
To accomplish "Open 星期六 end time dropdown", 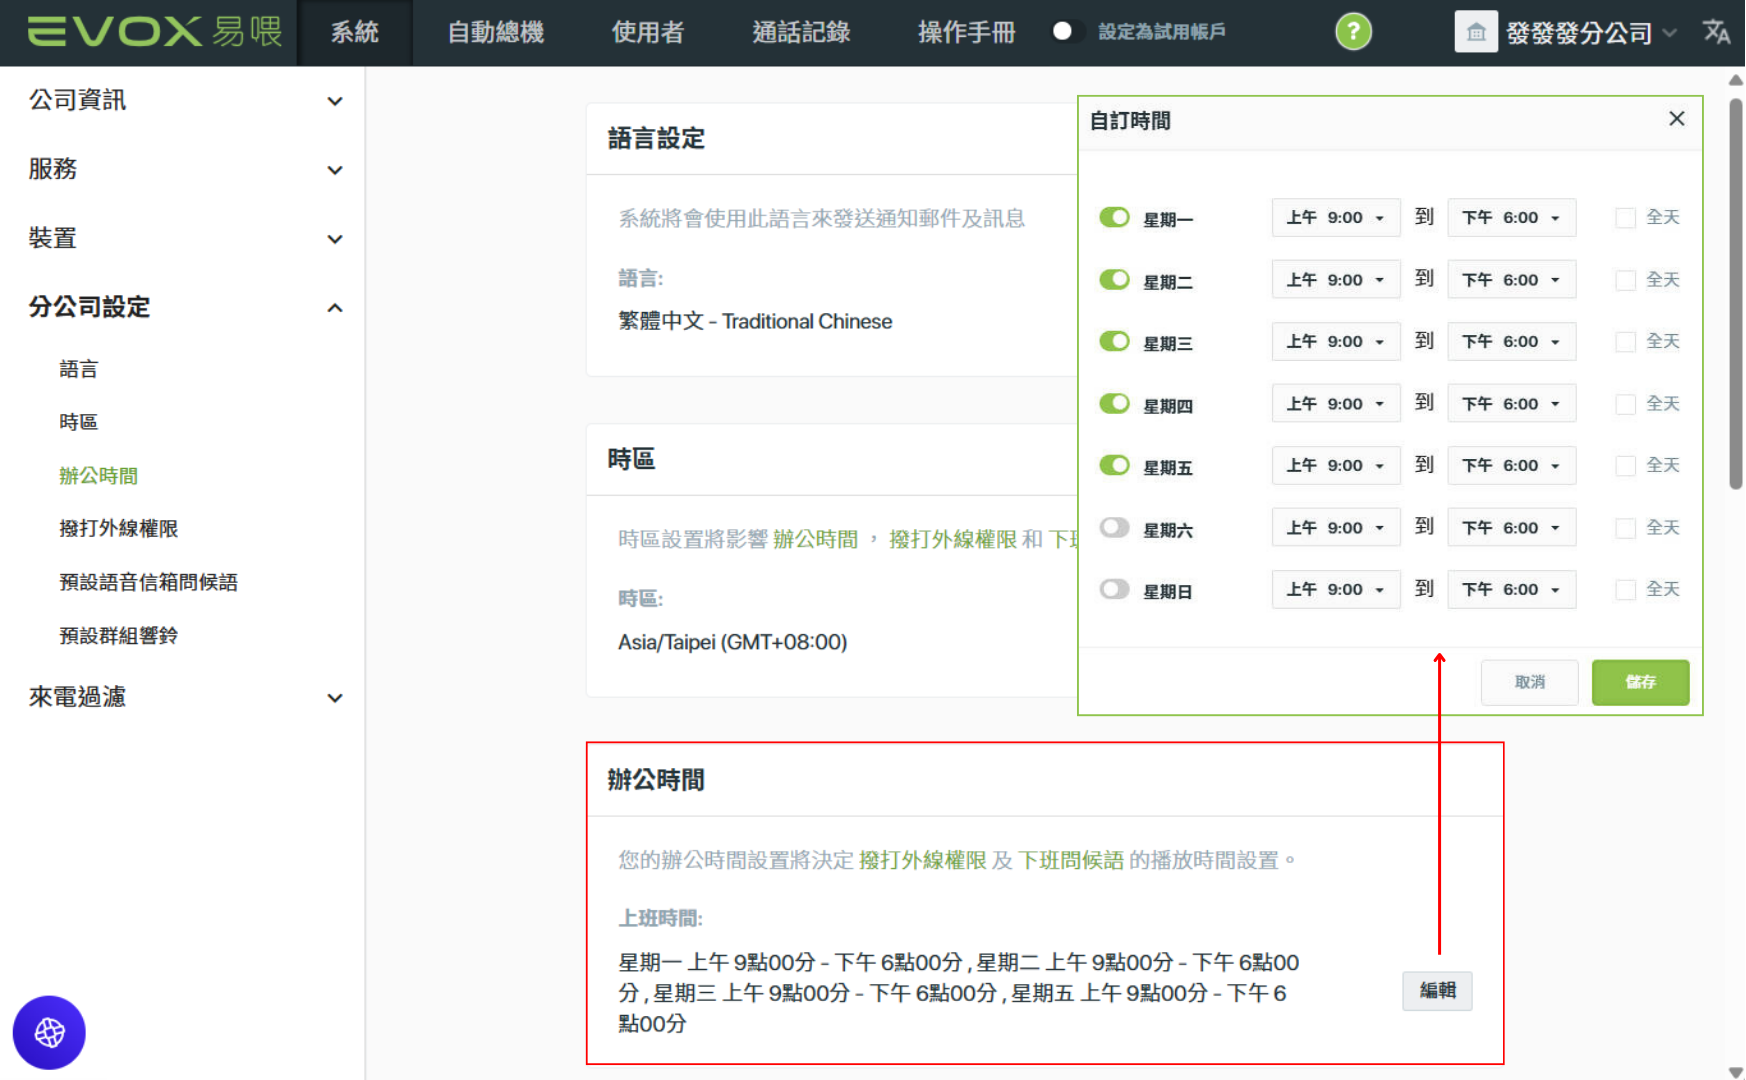I will pyautogui.click(x=1512, y=527).
